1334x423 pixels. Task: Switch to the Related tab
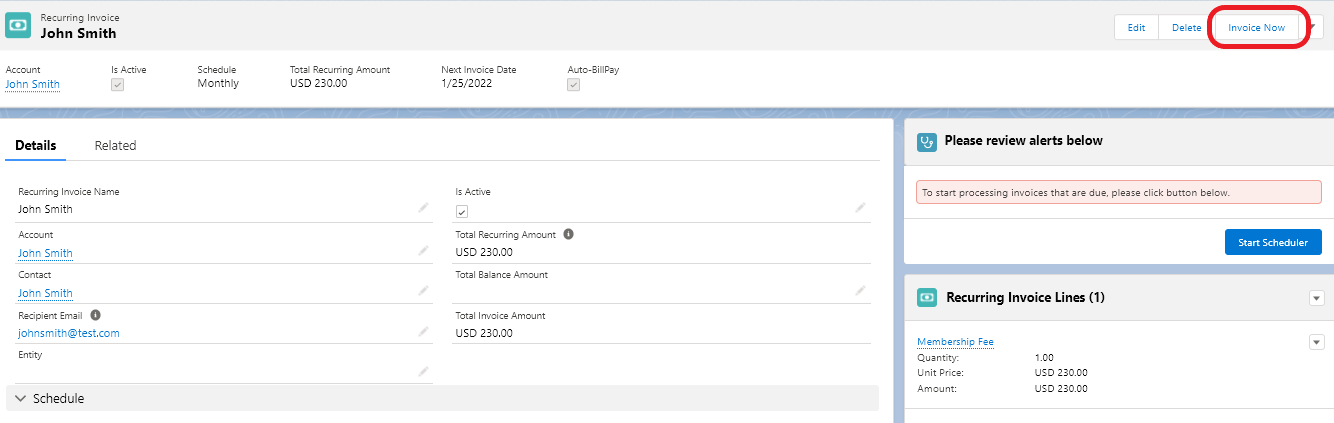(x=115, y=145)
